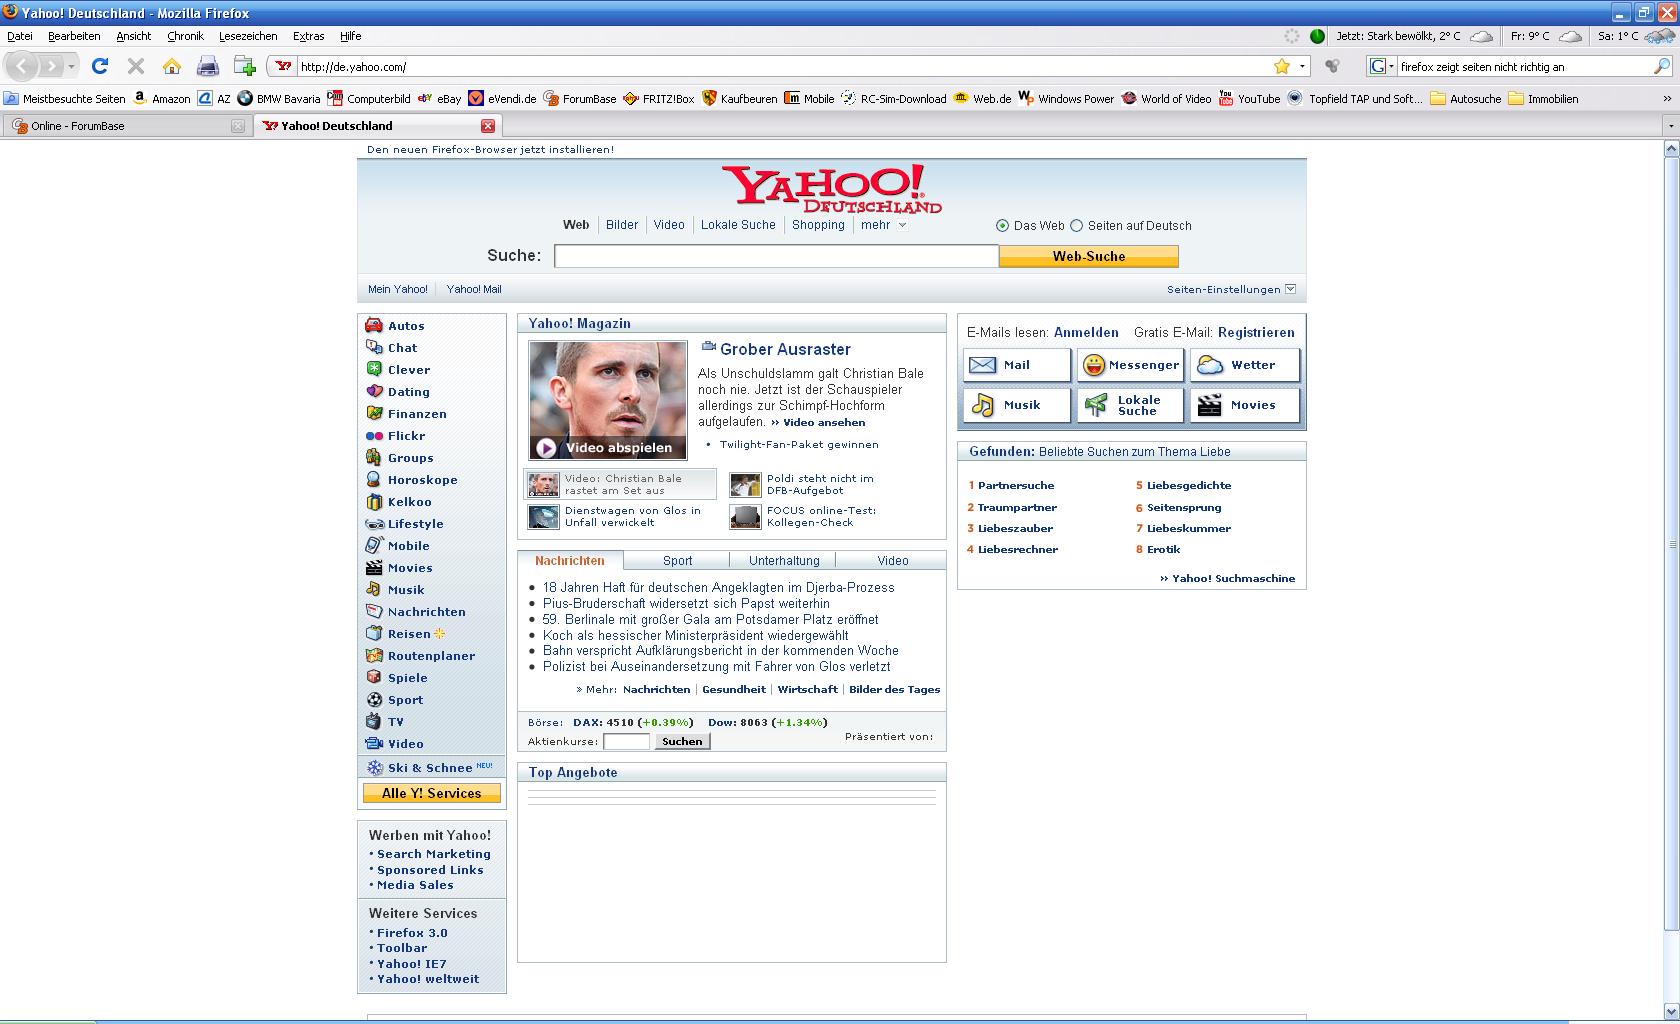1680x1024 pixels.
Task: Open the Yahoo! Mail link
Action: pos(474,289)
